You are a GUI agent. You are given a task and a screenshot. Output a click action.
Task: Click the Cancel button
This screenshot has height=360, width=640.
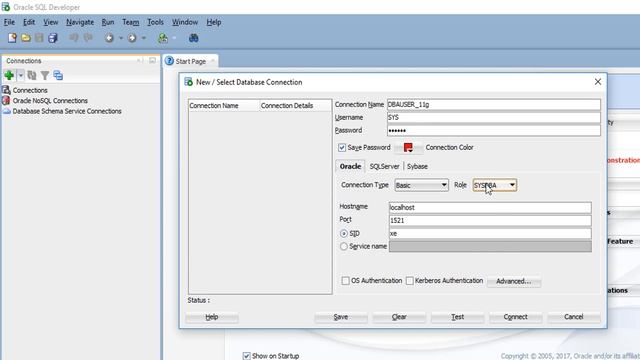(x=573, y=317)
